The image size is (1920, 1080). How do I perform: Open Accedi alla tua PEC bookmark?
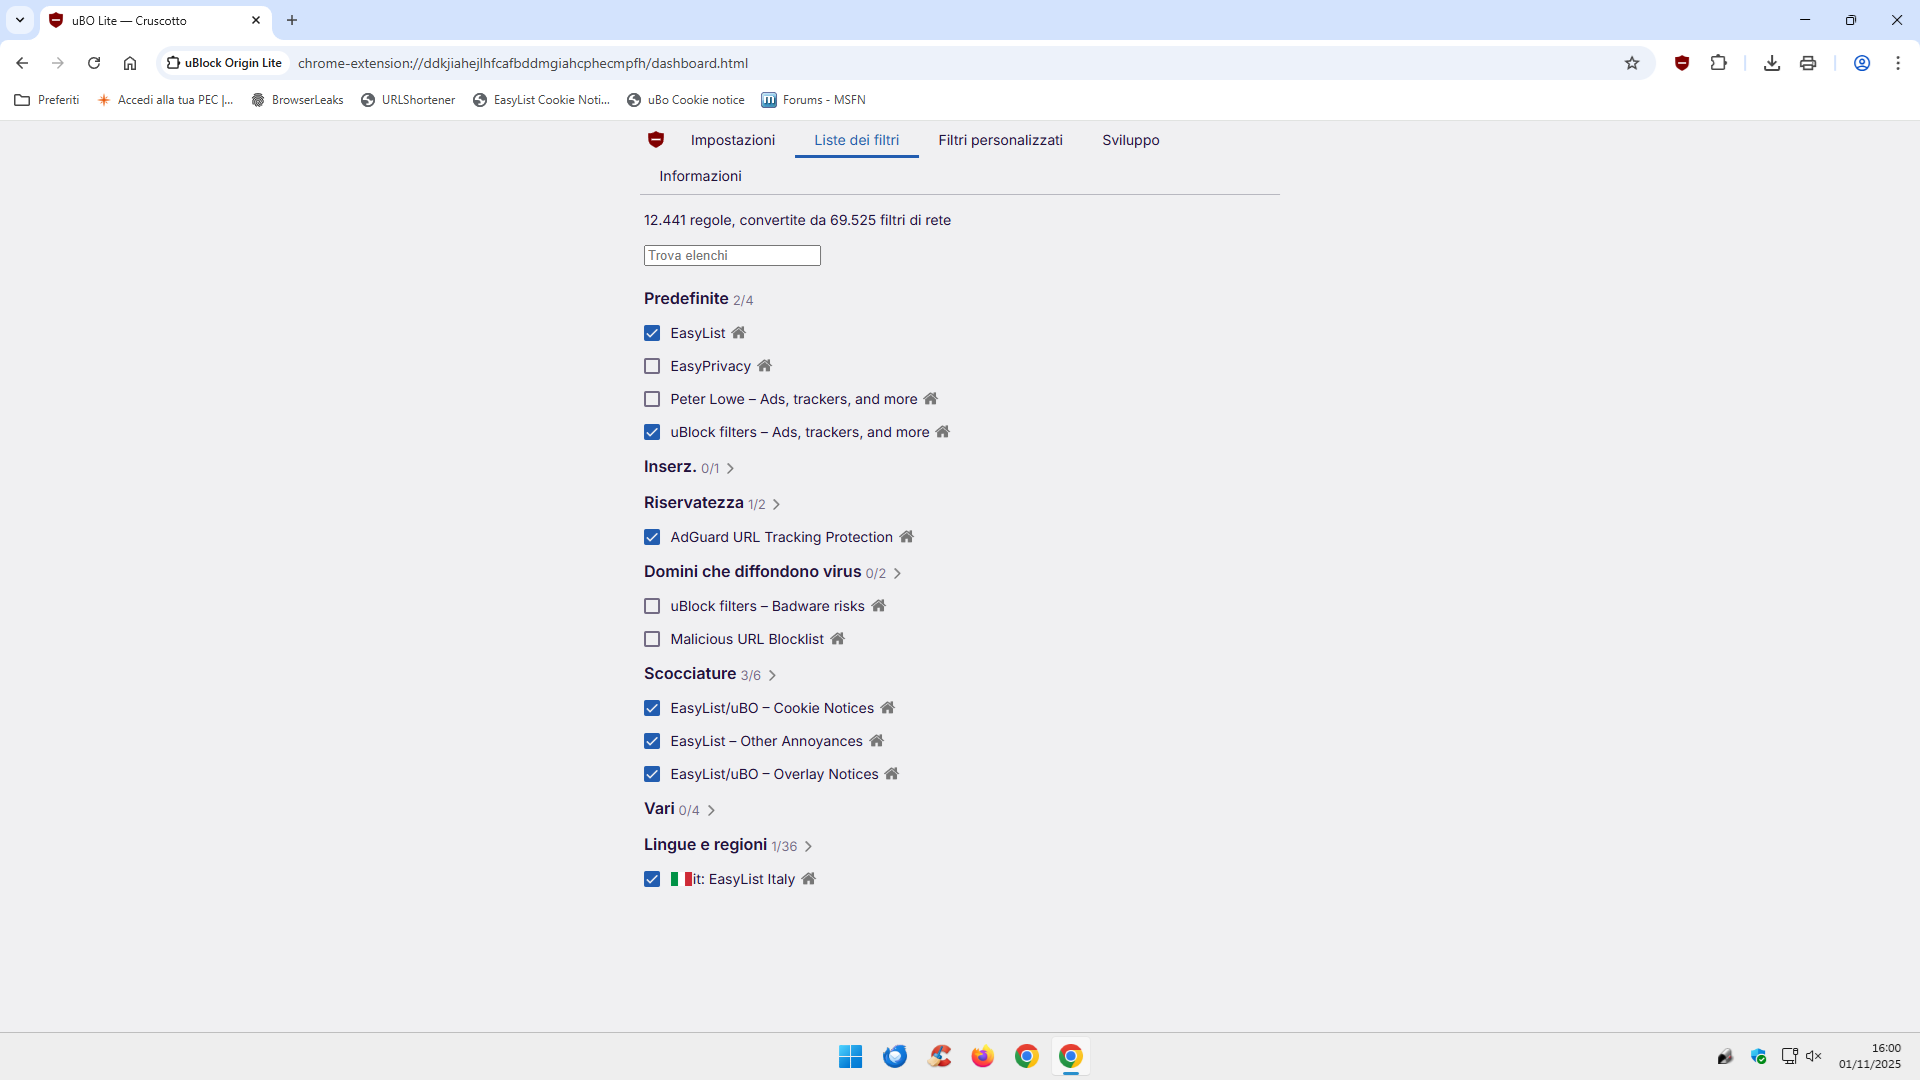tap(165, 100)
